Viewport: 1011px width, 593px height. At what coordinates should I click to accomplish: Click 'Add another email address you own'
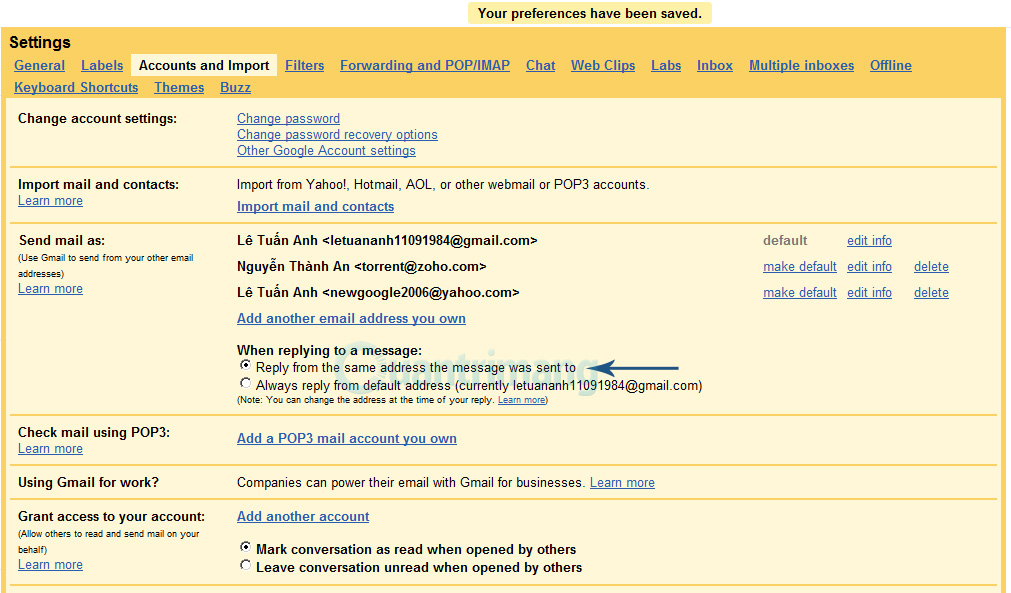click(x=351, y=318)
